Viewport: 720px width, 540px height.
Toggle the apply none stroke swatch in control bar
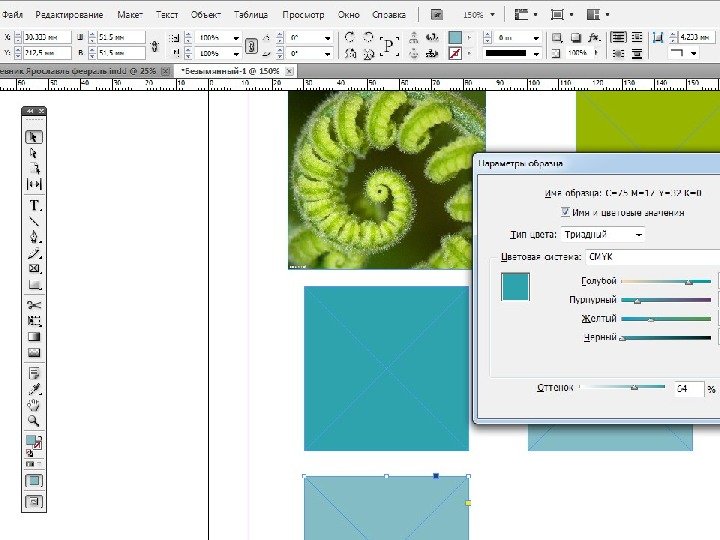click(x=455, y=53)
